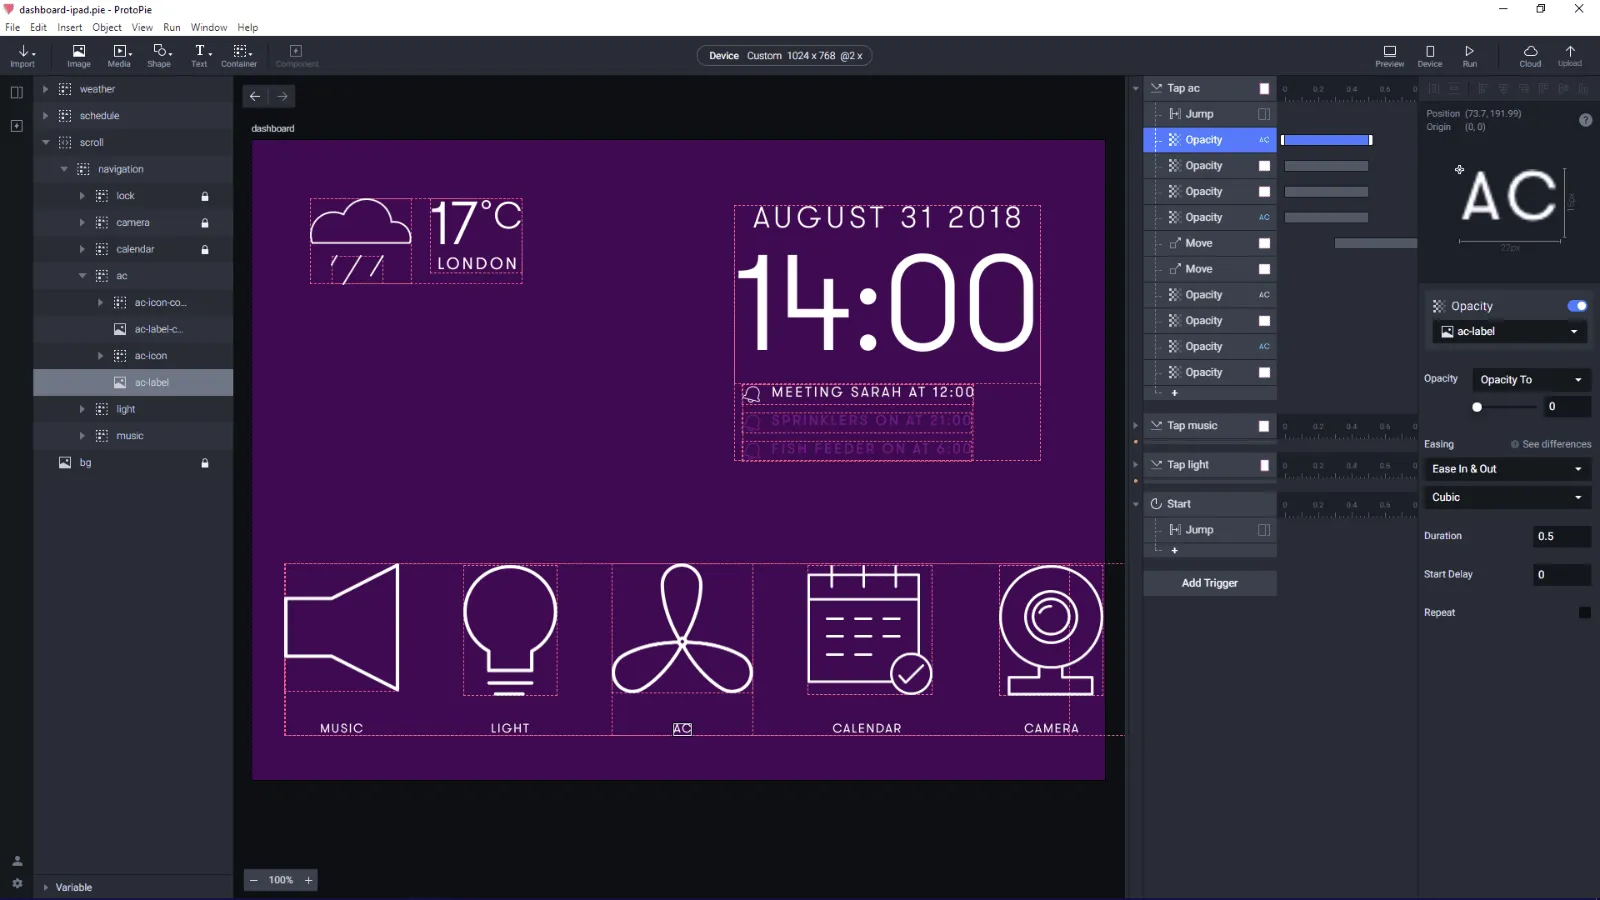
Task: Go forward with the right arrow button
Action: coord(283,96)
